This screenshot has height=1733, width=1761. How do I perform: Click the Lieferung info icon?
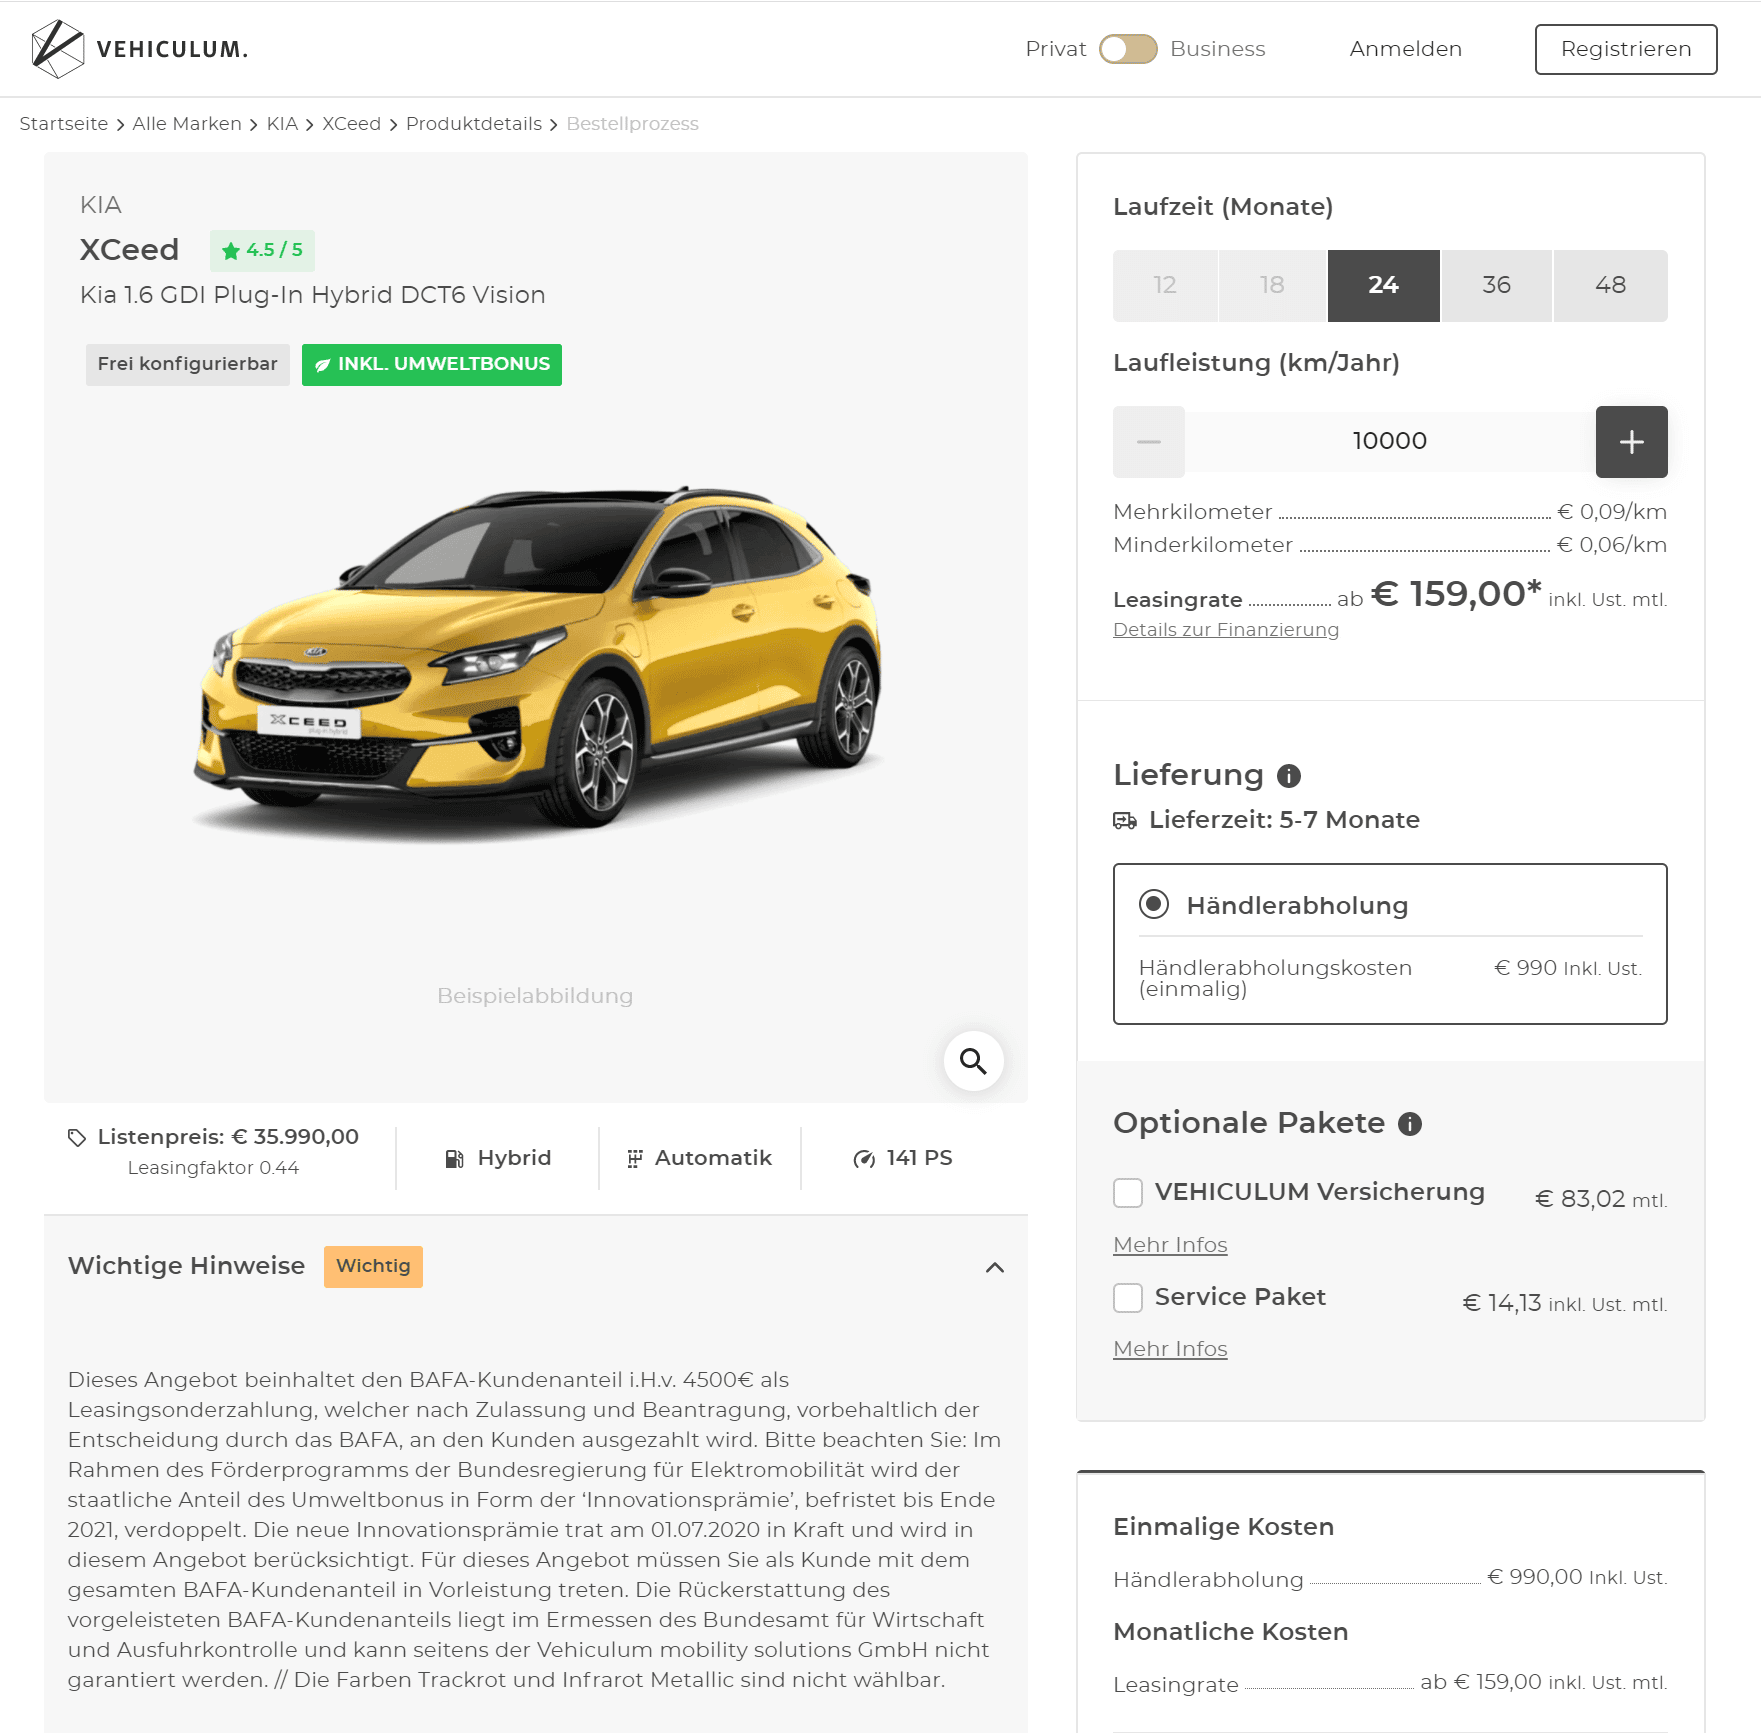(1289, 776)
